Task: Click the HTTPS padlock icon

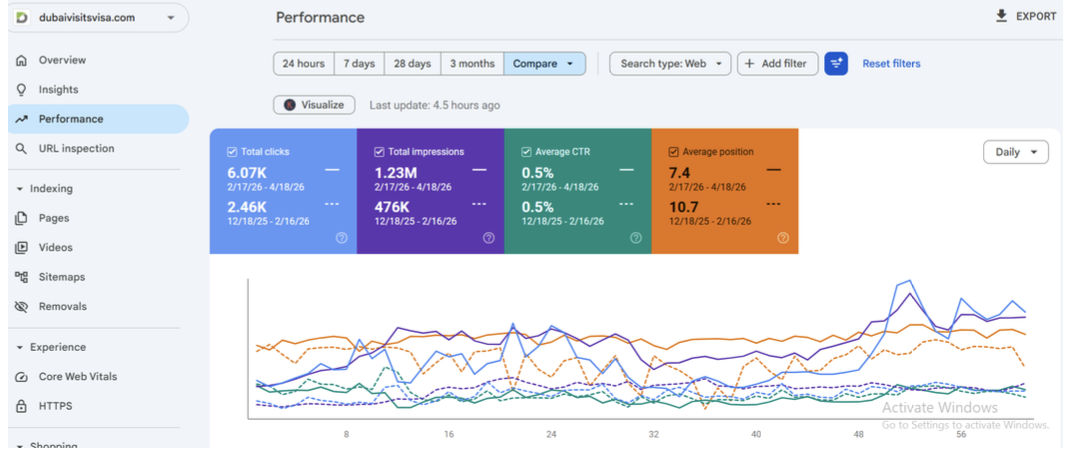Action: tap(22, 406)
